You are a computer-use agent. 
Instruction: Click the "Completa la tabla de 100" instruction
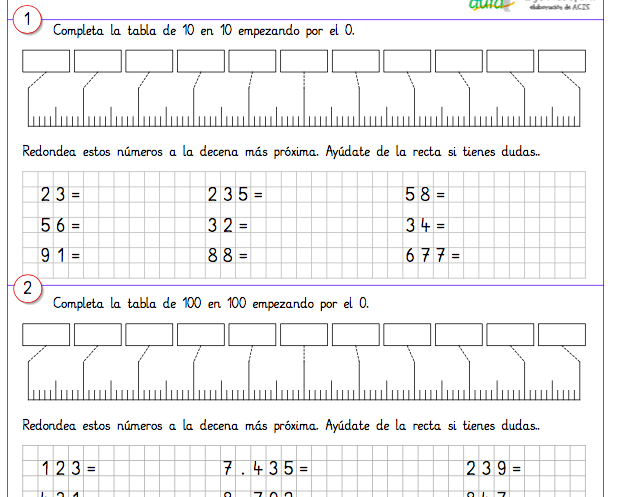point(210,302)
